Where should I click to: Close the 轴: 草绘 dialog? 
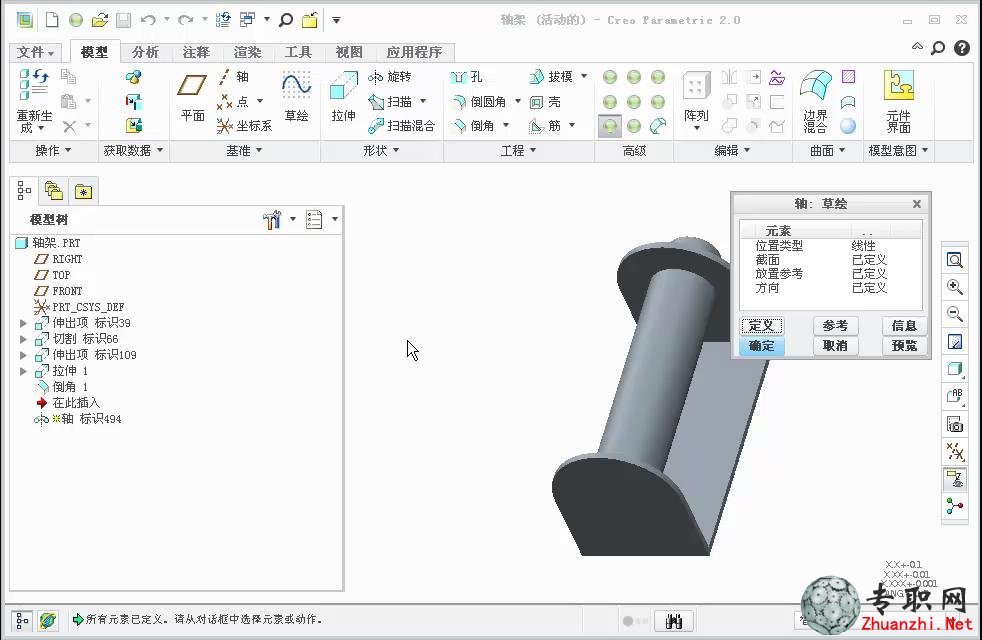coord(917,204)
